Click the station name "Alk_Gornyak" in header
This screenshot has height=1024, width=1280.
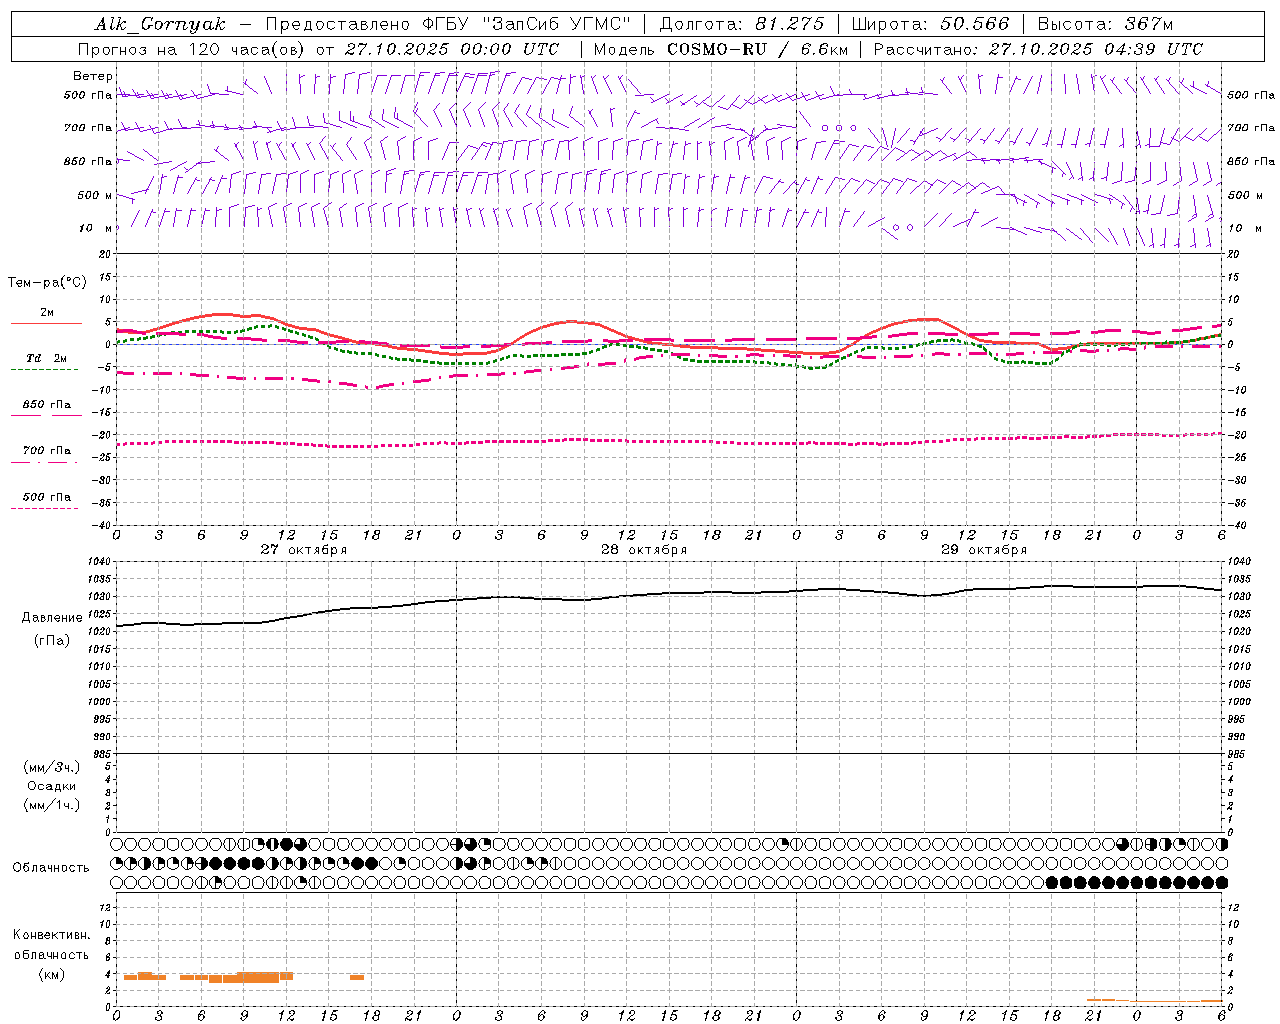(x=161, y=24)
